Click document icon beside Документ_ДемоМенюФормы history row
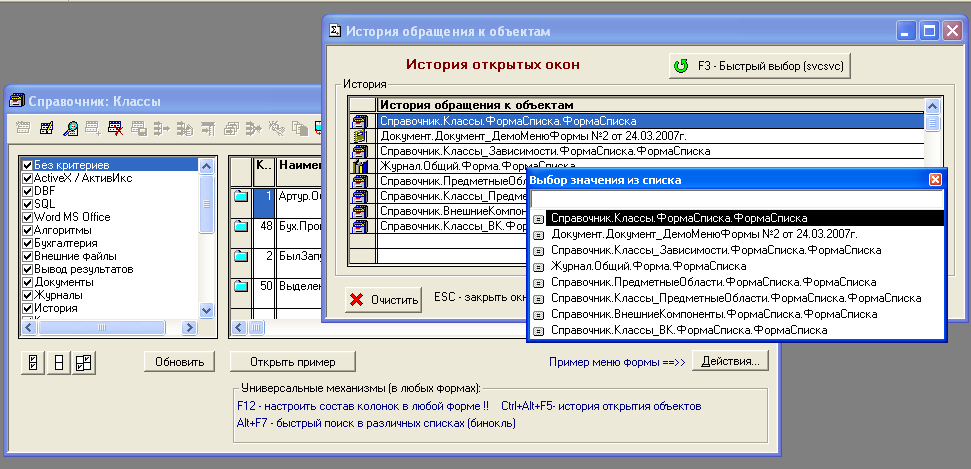The image size is (971, 469). point(361,136)
